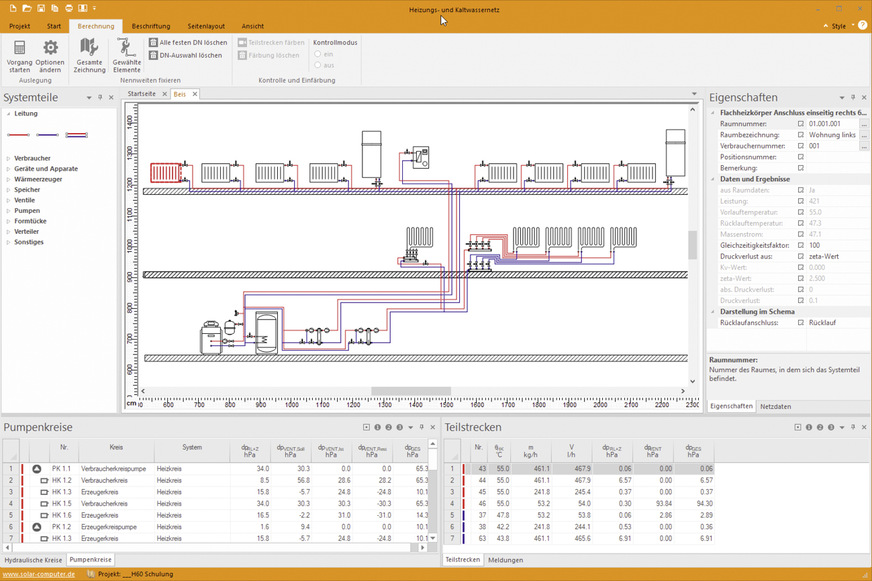Expand Wärmeerzeuger in Systemteile

coord(8,179)
